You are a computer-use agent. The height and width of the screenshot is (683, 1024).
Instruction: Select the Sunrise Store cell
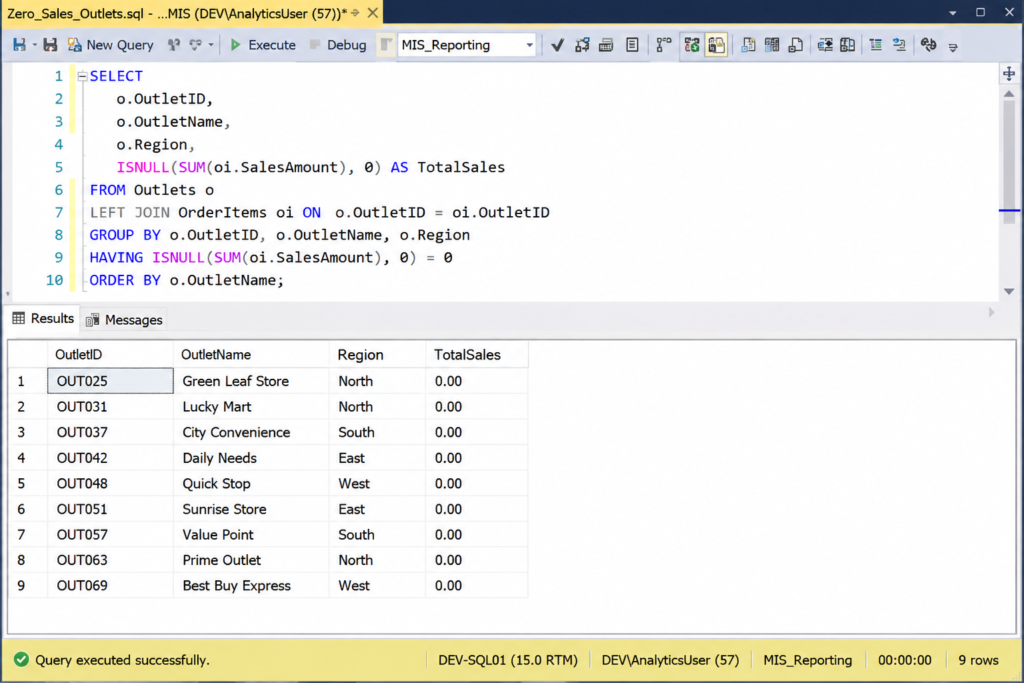tap(251, 509)
